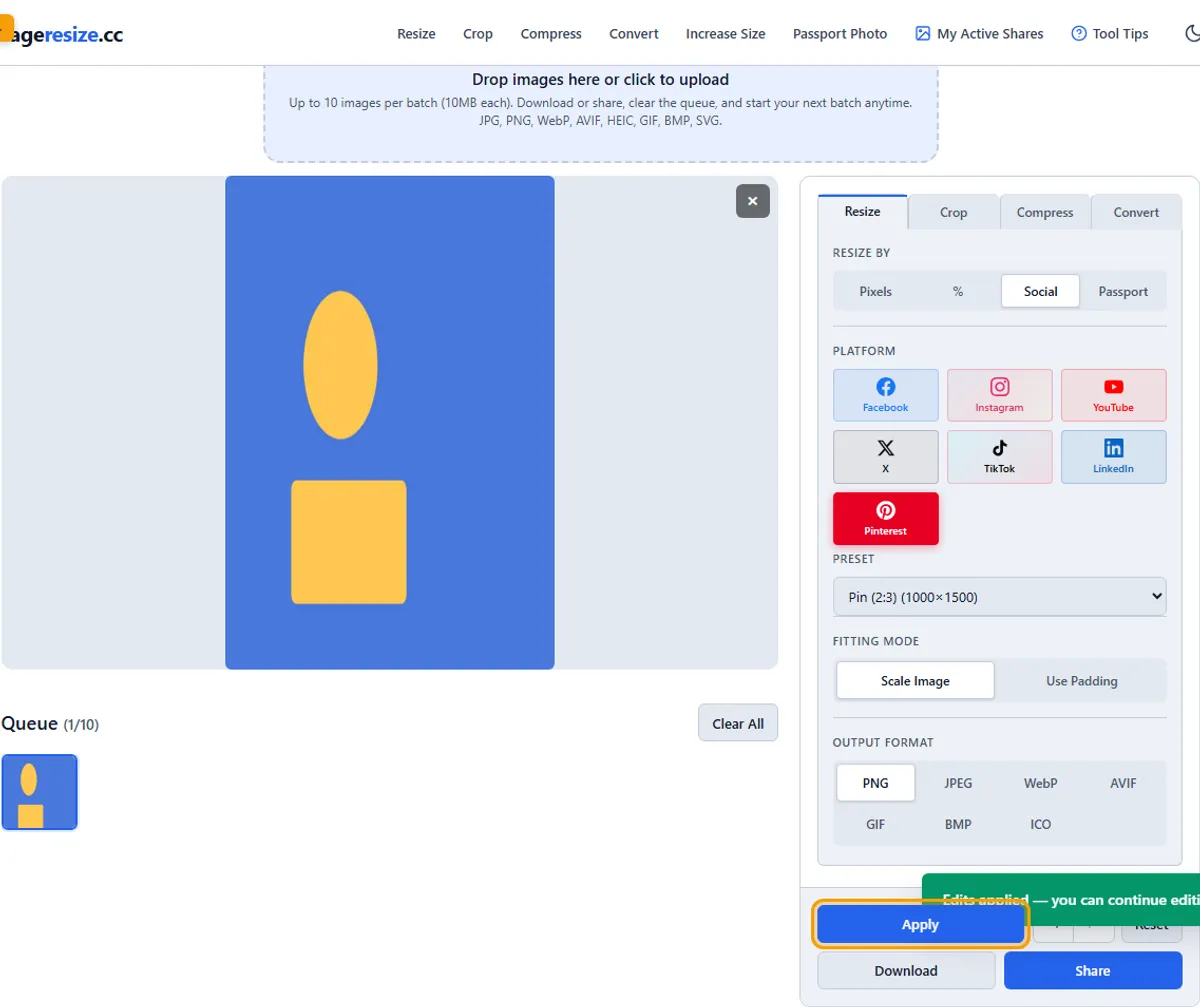Open My Active Shares

tap(979, 33)
